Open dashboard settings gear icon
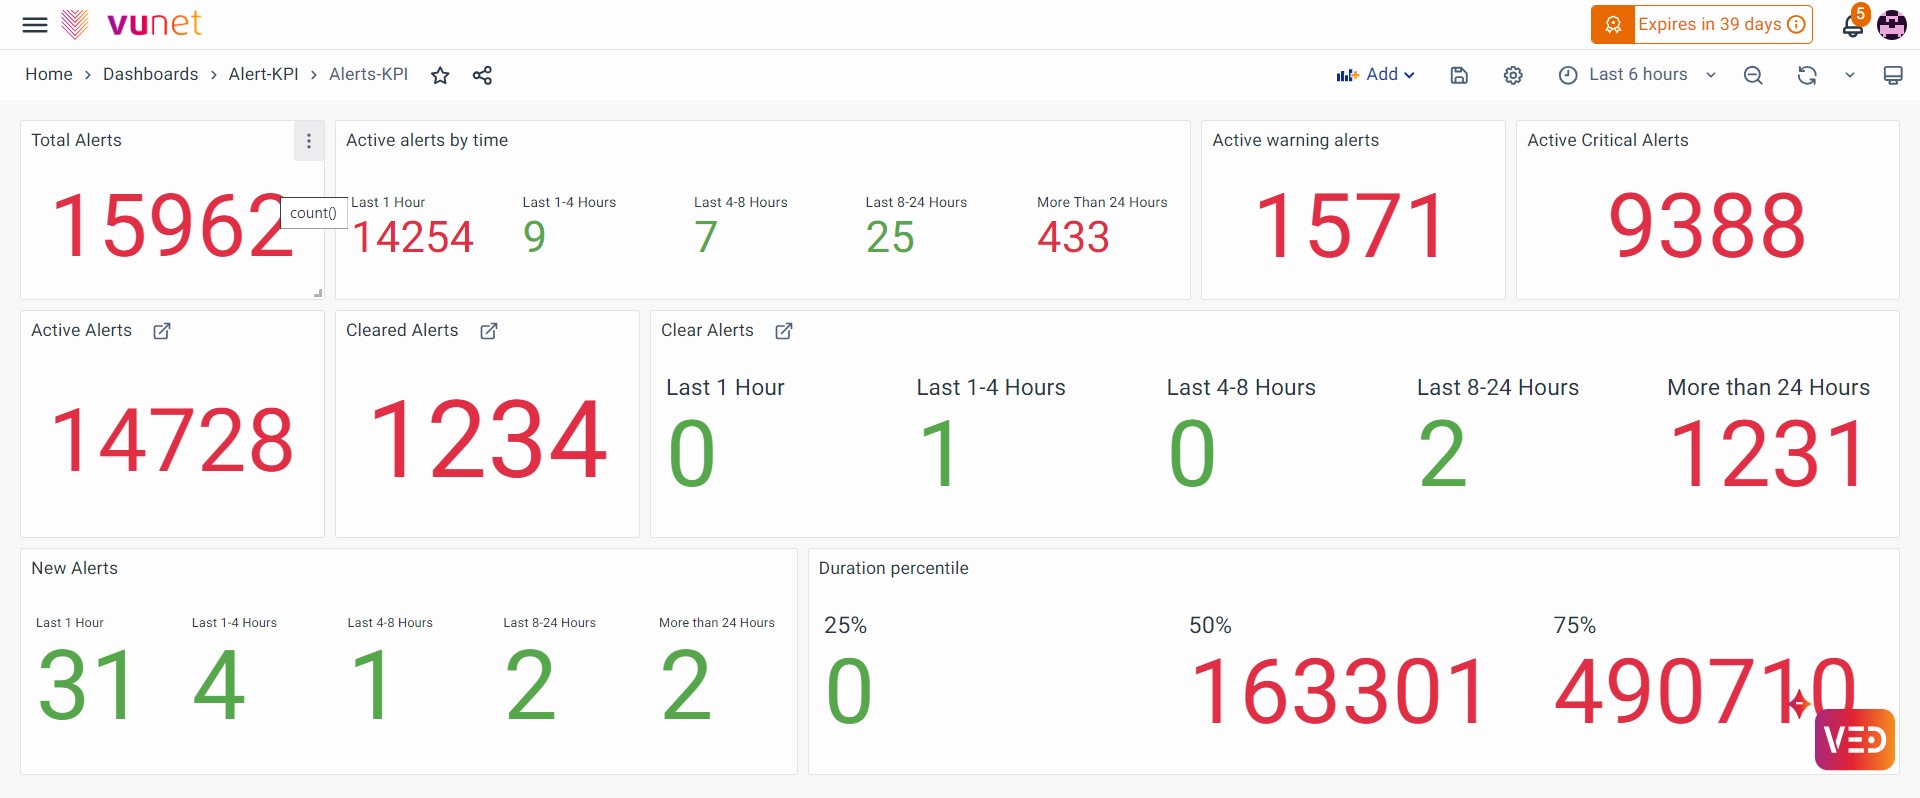 1513,75
